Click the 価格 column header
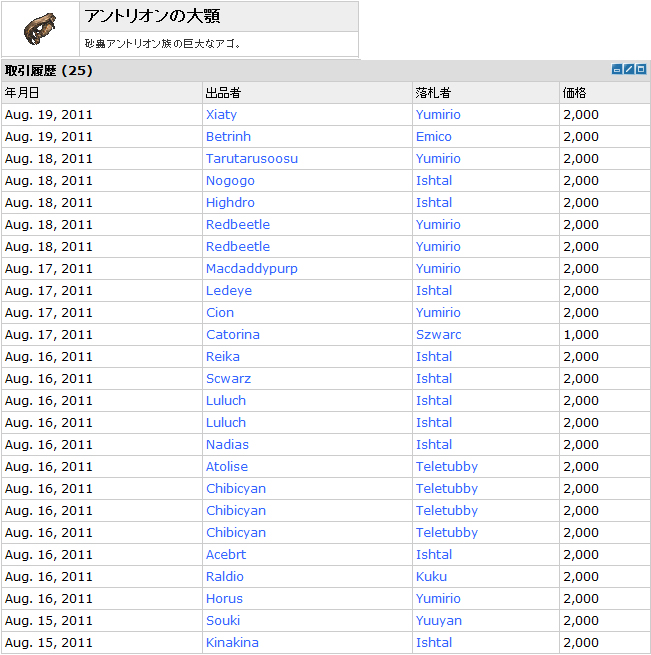Viewport: 651px width, 655px height. [575, 92]
